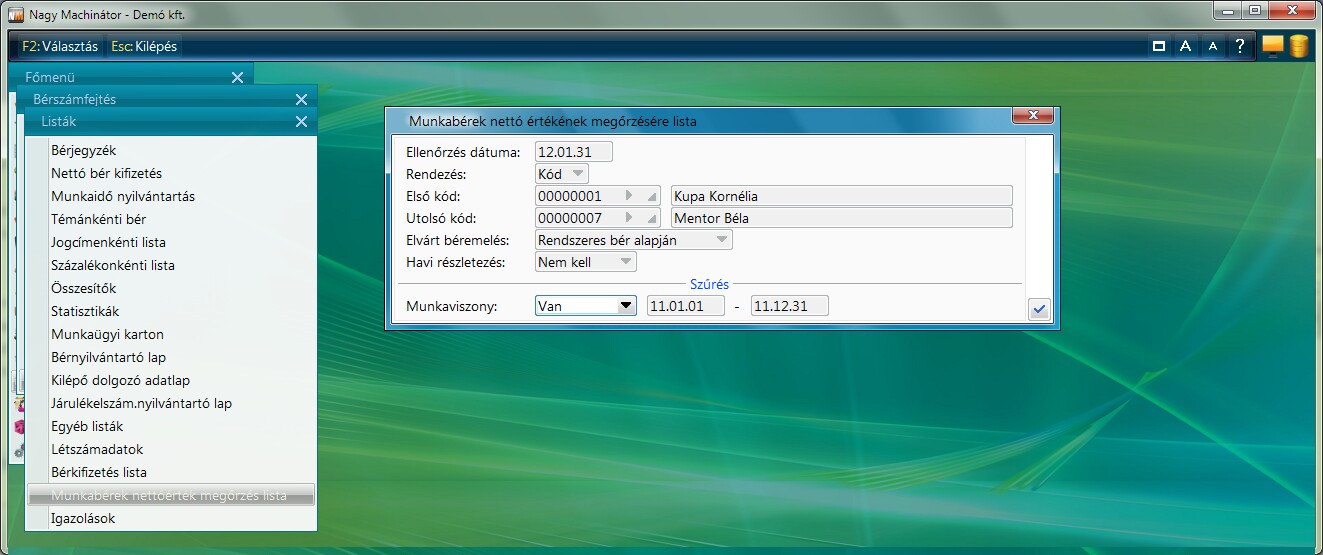This screenshot has height=555, width=1323.
Task: Open Munkaügyi karton in the list menu
Action: click(107, 334)
